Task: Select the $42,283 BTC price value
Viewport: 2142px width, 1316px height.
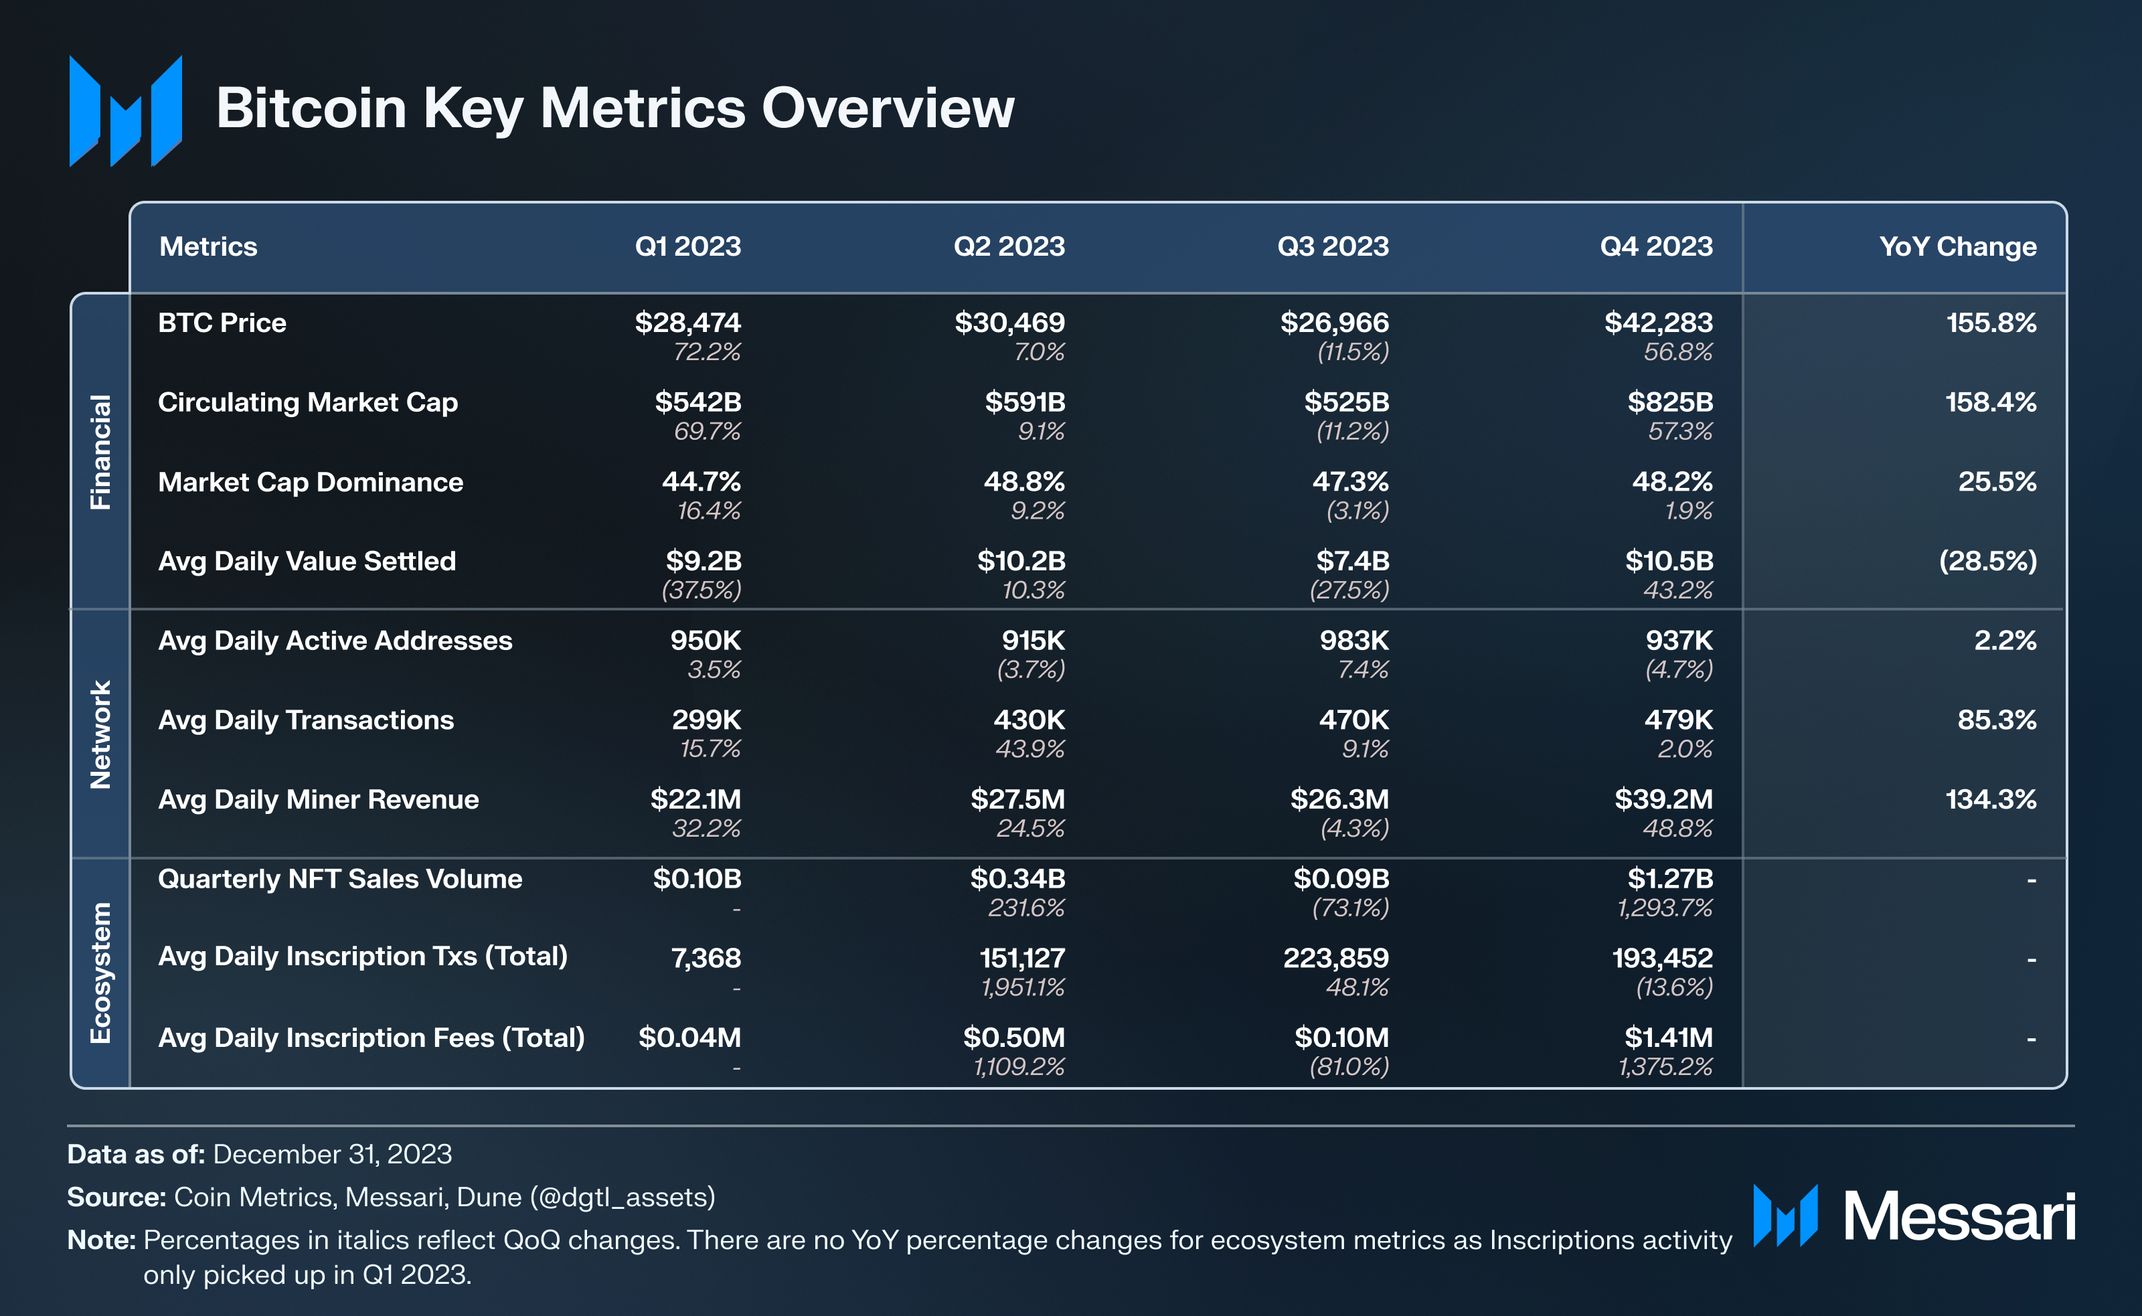Action: click(1659, 323)
